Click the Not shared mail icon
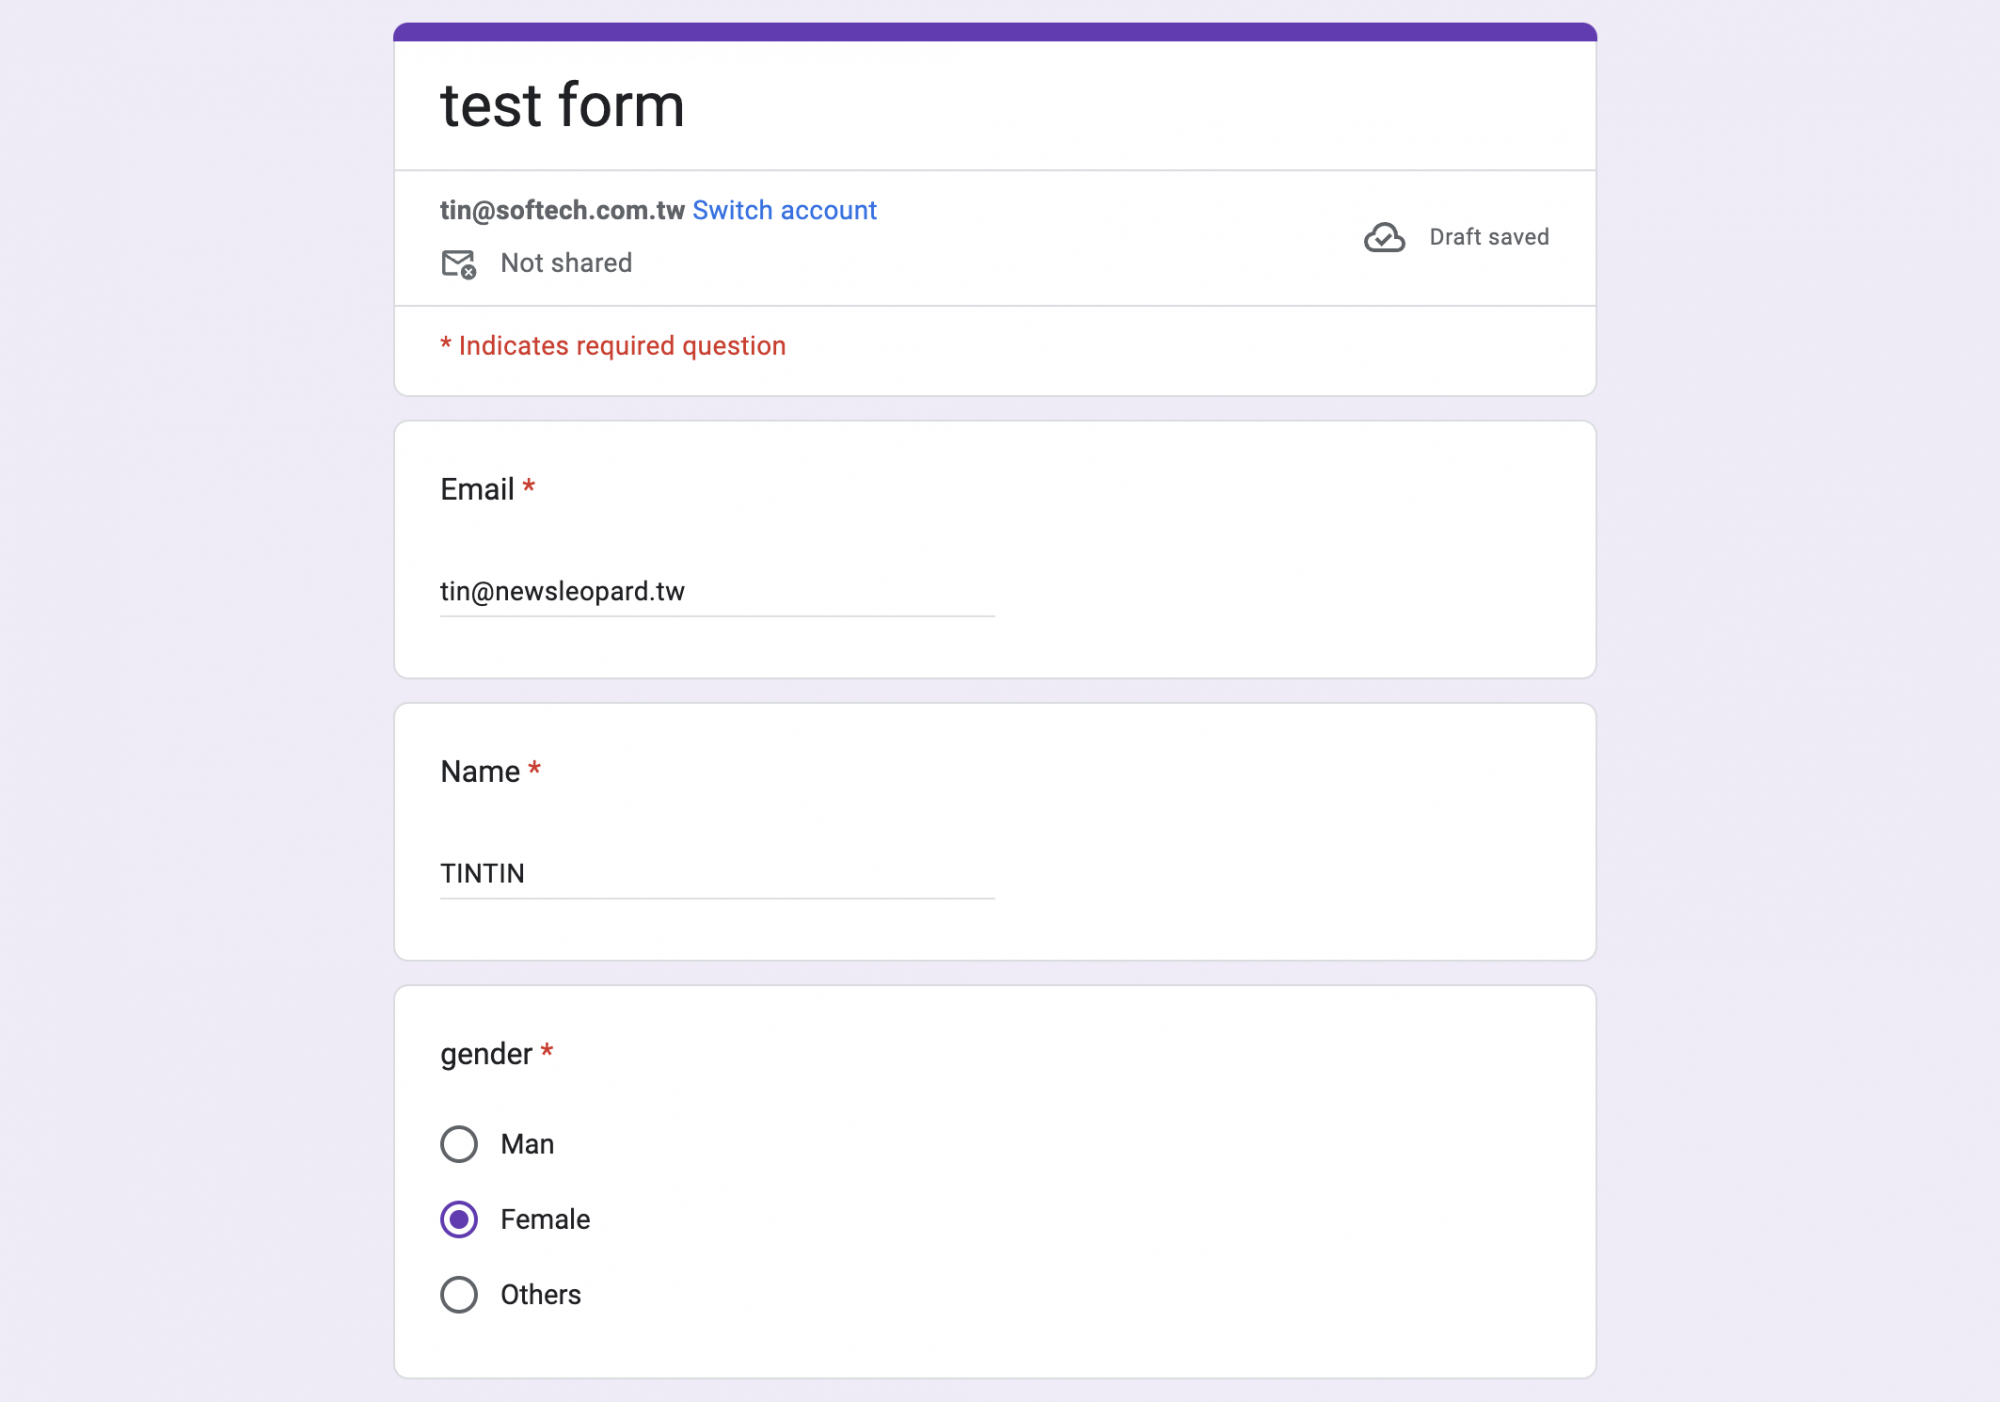Screen dimensions: 2000x1402 tap(459, 264)
